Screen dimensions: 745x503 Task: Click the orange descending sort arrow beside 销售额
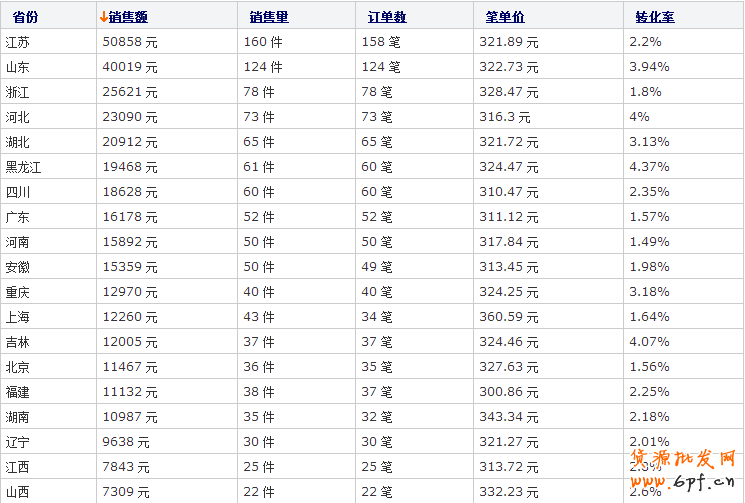tap(104, 17)
